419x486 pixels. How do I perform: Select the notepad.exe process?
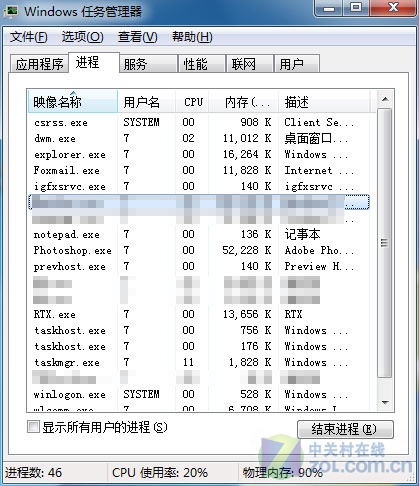pos(199,234)
